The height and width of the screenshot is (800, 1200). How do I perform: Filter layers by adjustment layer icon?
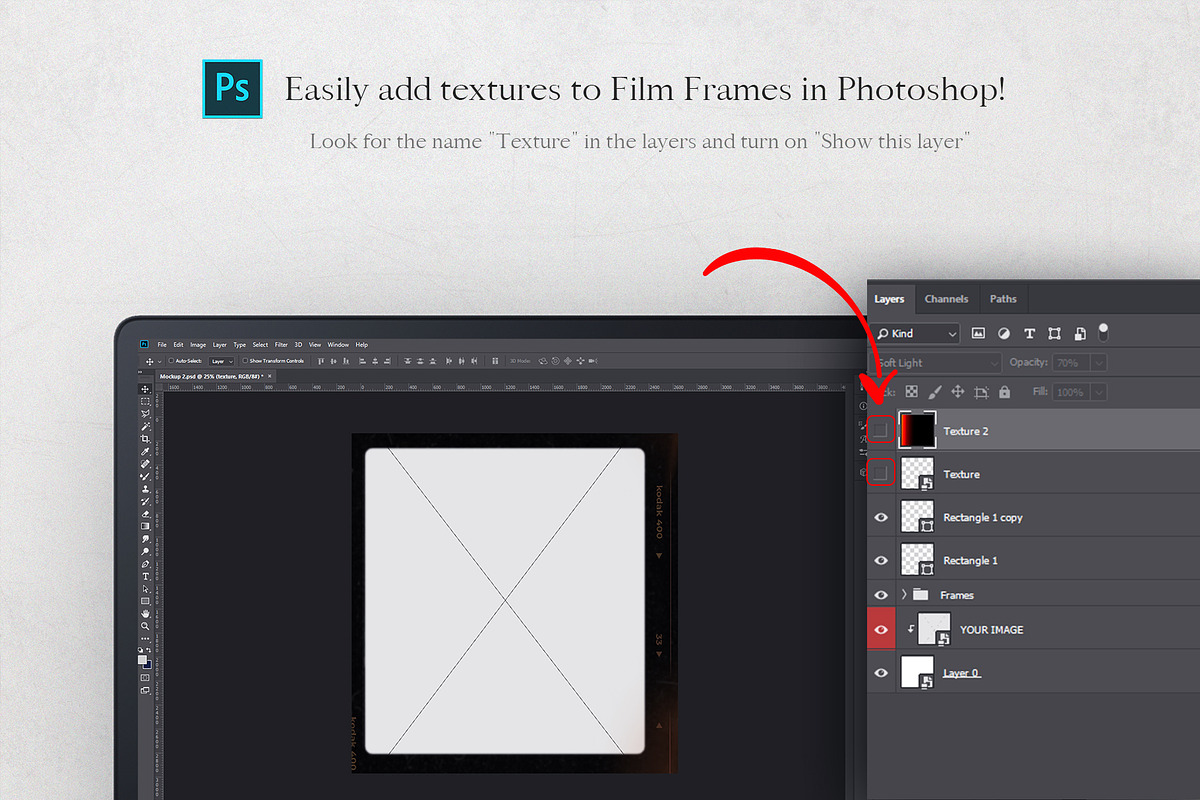point(1003,333)
